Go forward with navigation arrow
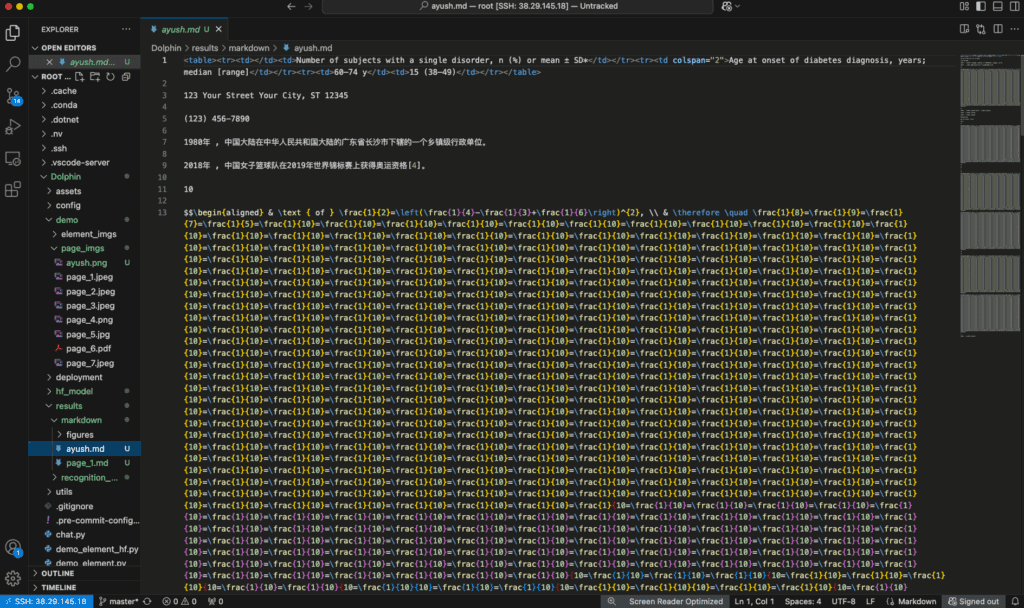This screenshot has height=608, width=1024. [x=308, y=6]
